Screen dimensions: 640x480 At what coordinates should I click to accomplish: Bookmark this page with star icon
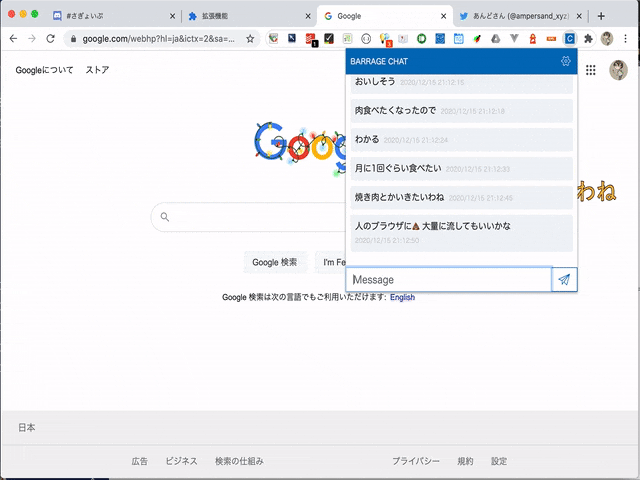(250, 39)
